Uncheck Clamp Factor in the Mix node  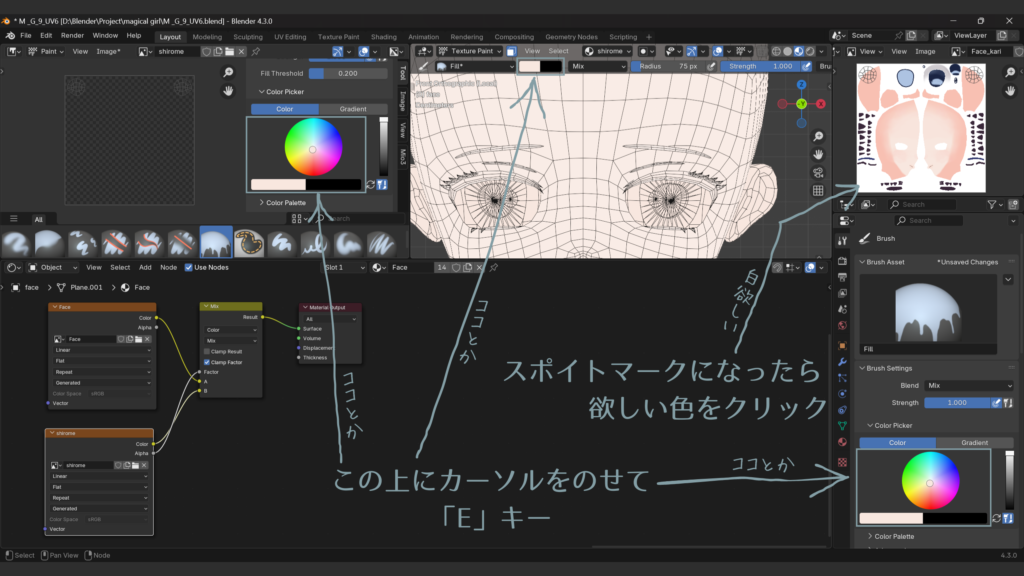(207, 362)
